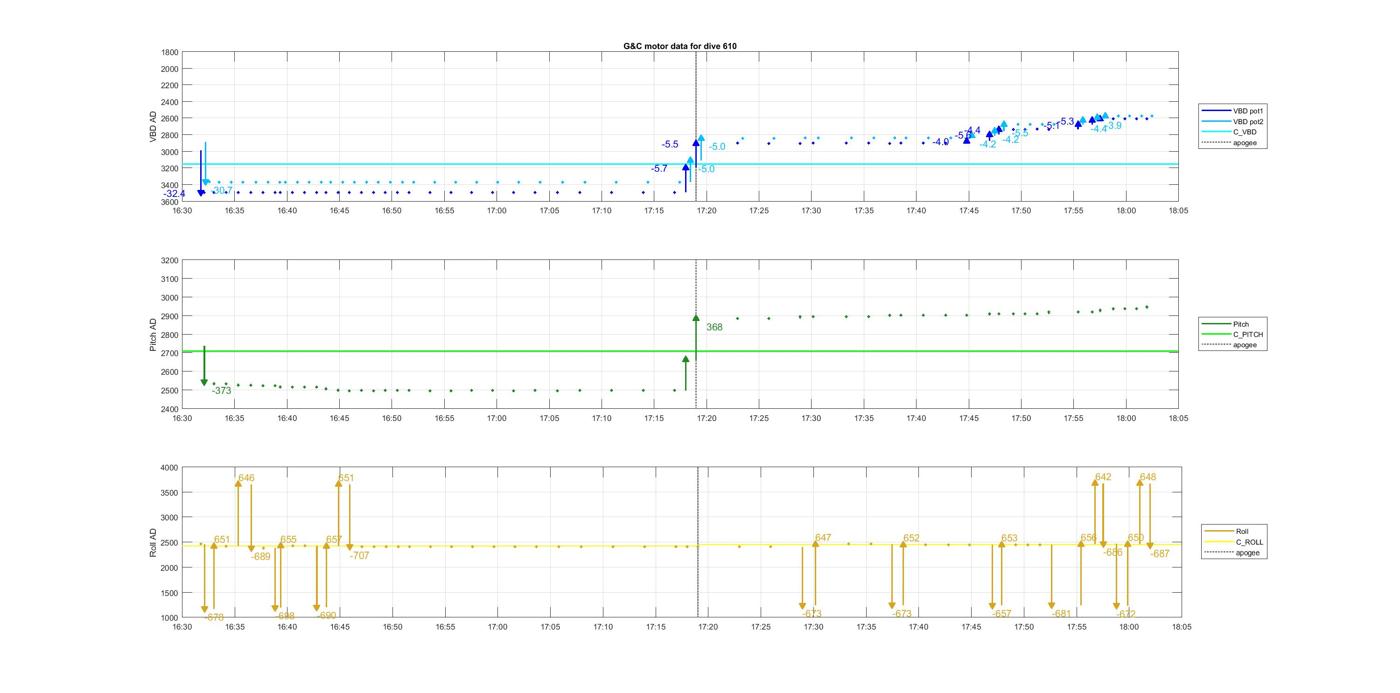Click the '-657' label in Roll plot
Viewport: 1400px width, 693px height.
point(1002,614)
